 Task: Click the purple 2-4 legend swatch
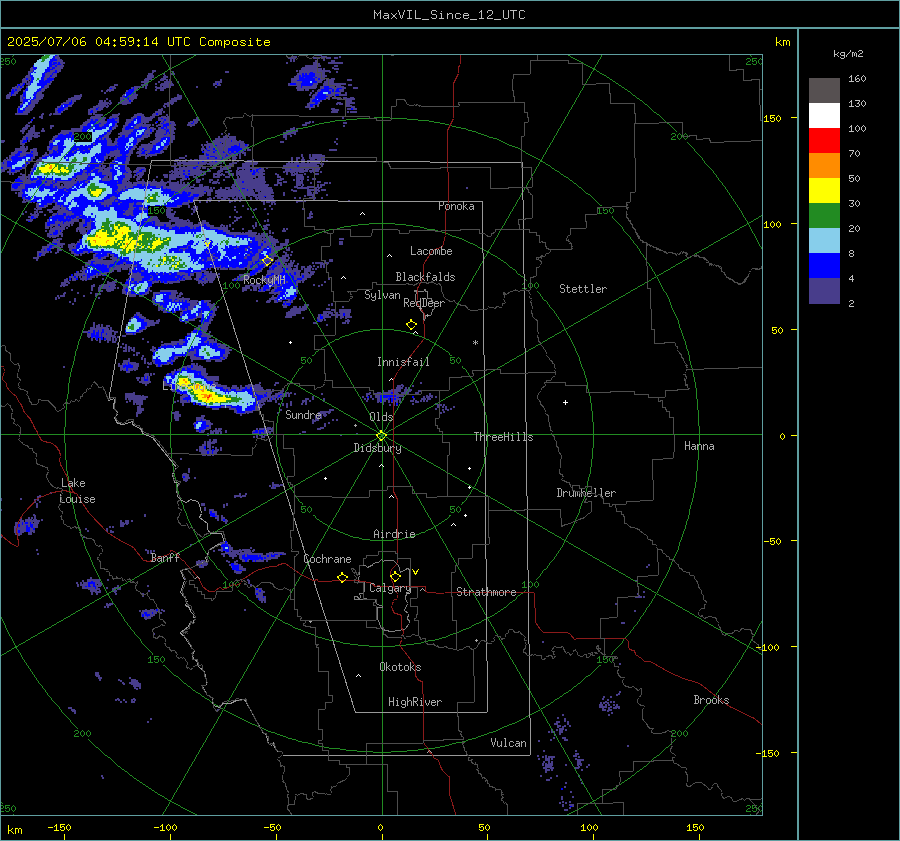(824, 290)
